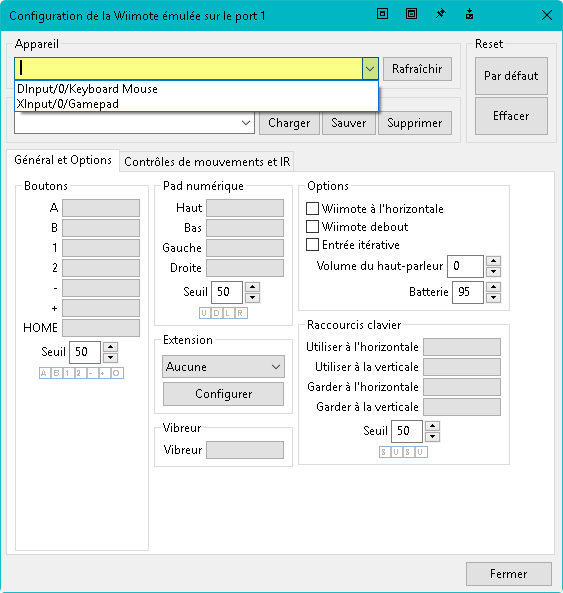Viewport: 563px width, 593px height.
Task: Select DInput/0/Keyboard Mouse device
Action: coord(196,89)
